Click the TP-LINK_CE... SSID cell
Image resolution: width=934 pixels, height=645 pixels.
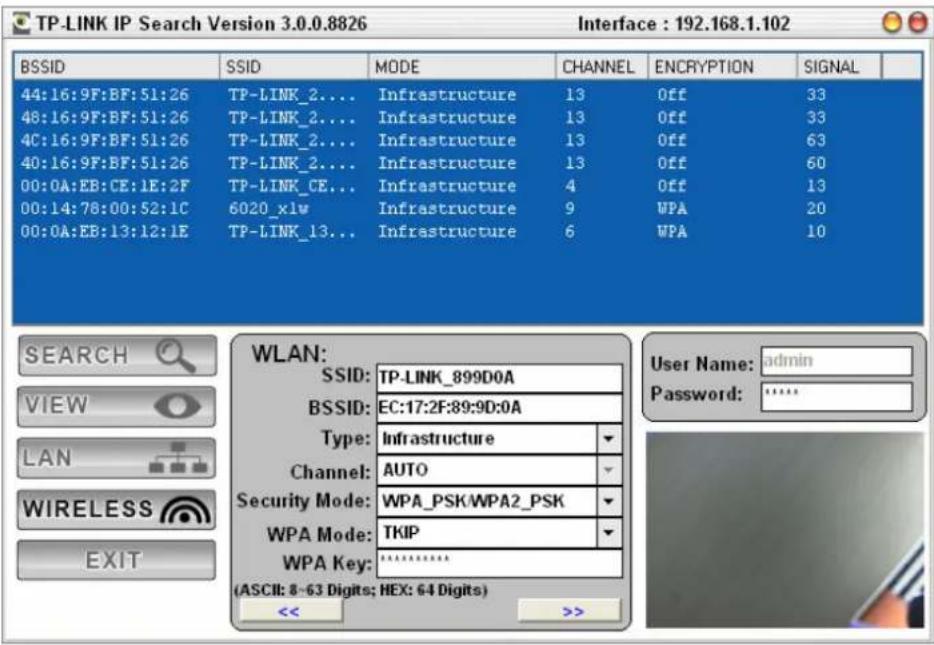point(292,186)
